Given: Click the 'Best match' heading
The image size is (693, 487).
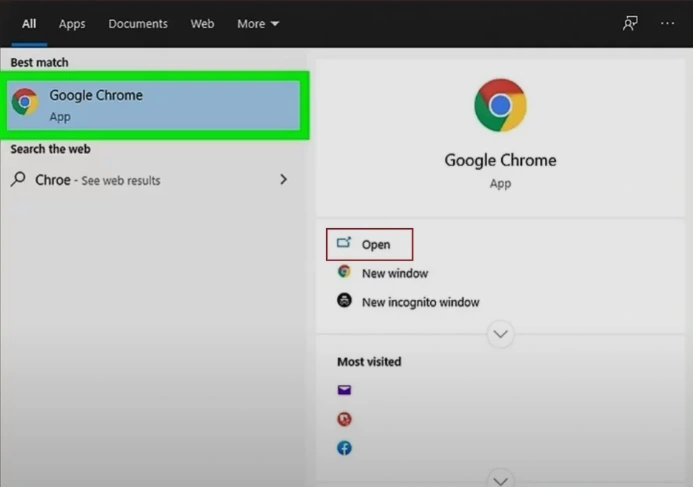Looking at the screenshot, I should pos(39,62).
